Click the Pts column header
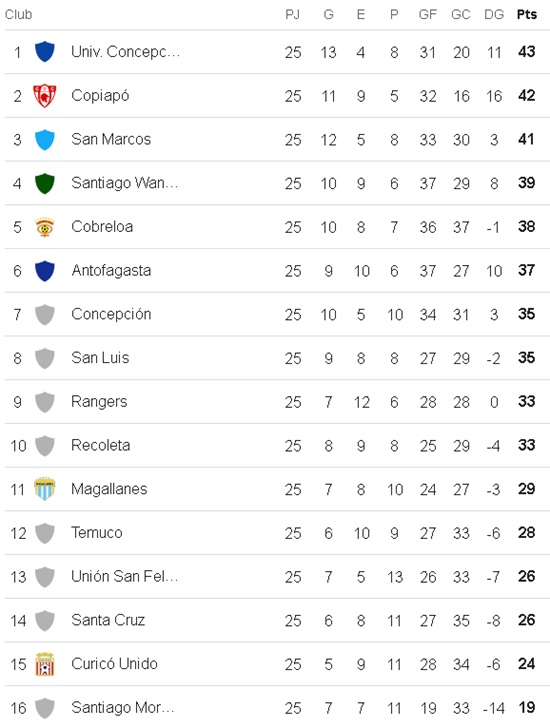Image resolution: width=550 pixels, height=728 pixels. 527,14
